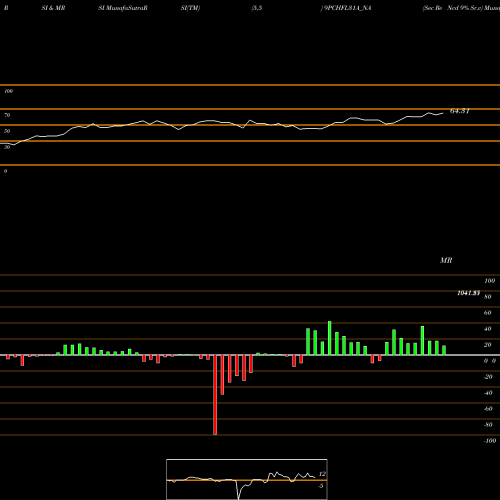Click the 'SI & MR' header text
Image resolution: width=500 pixels, height=500 pixels.
[x=53, y=8]
